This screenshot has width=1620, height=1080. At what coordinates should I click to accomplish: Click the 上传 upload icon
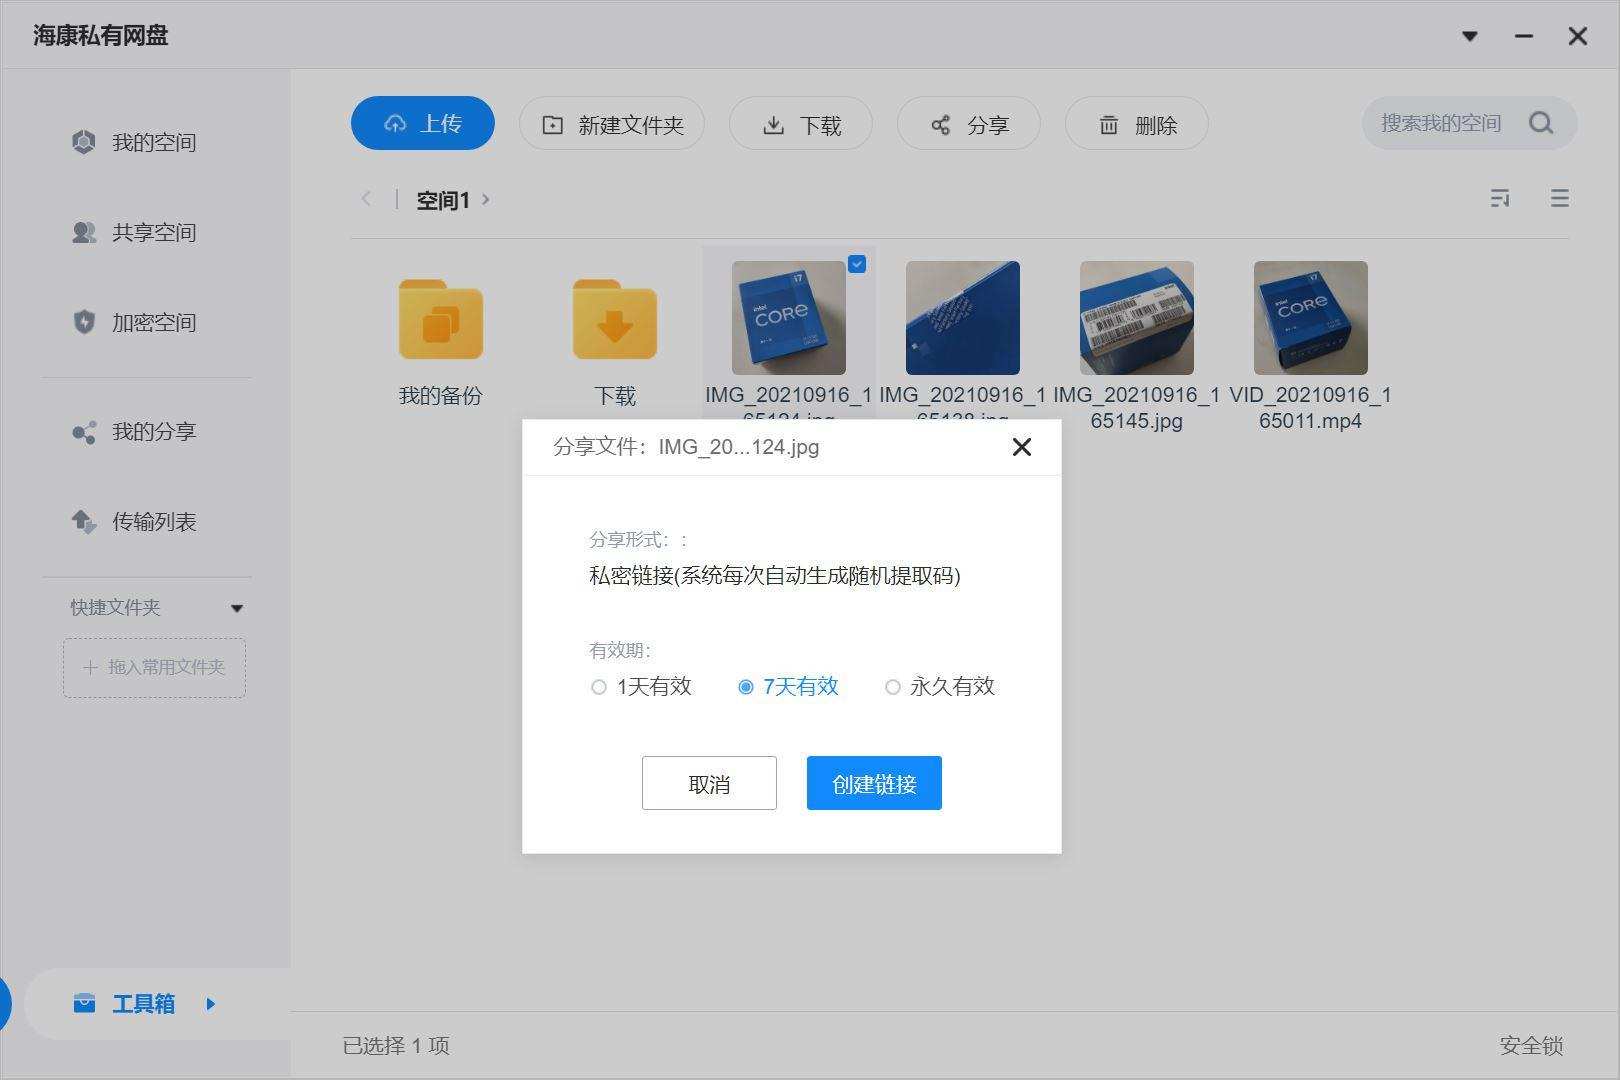tap(397, 123)
